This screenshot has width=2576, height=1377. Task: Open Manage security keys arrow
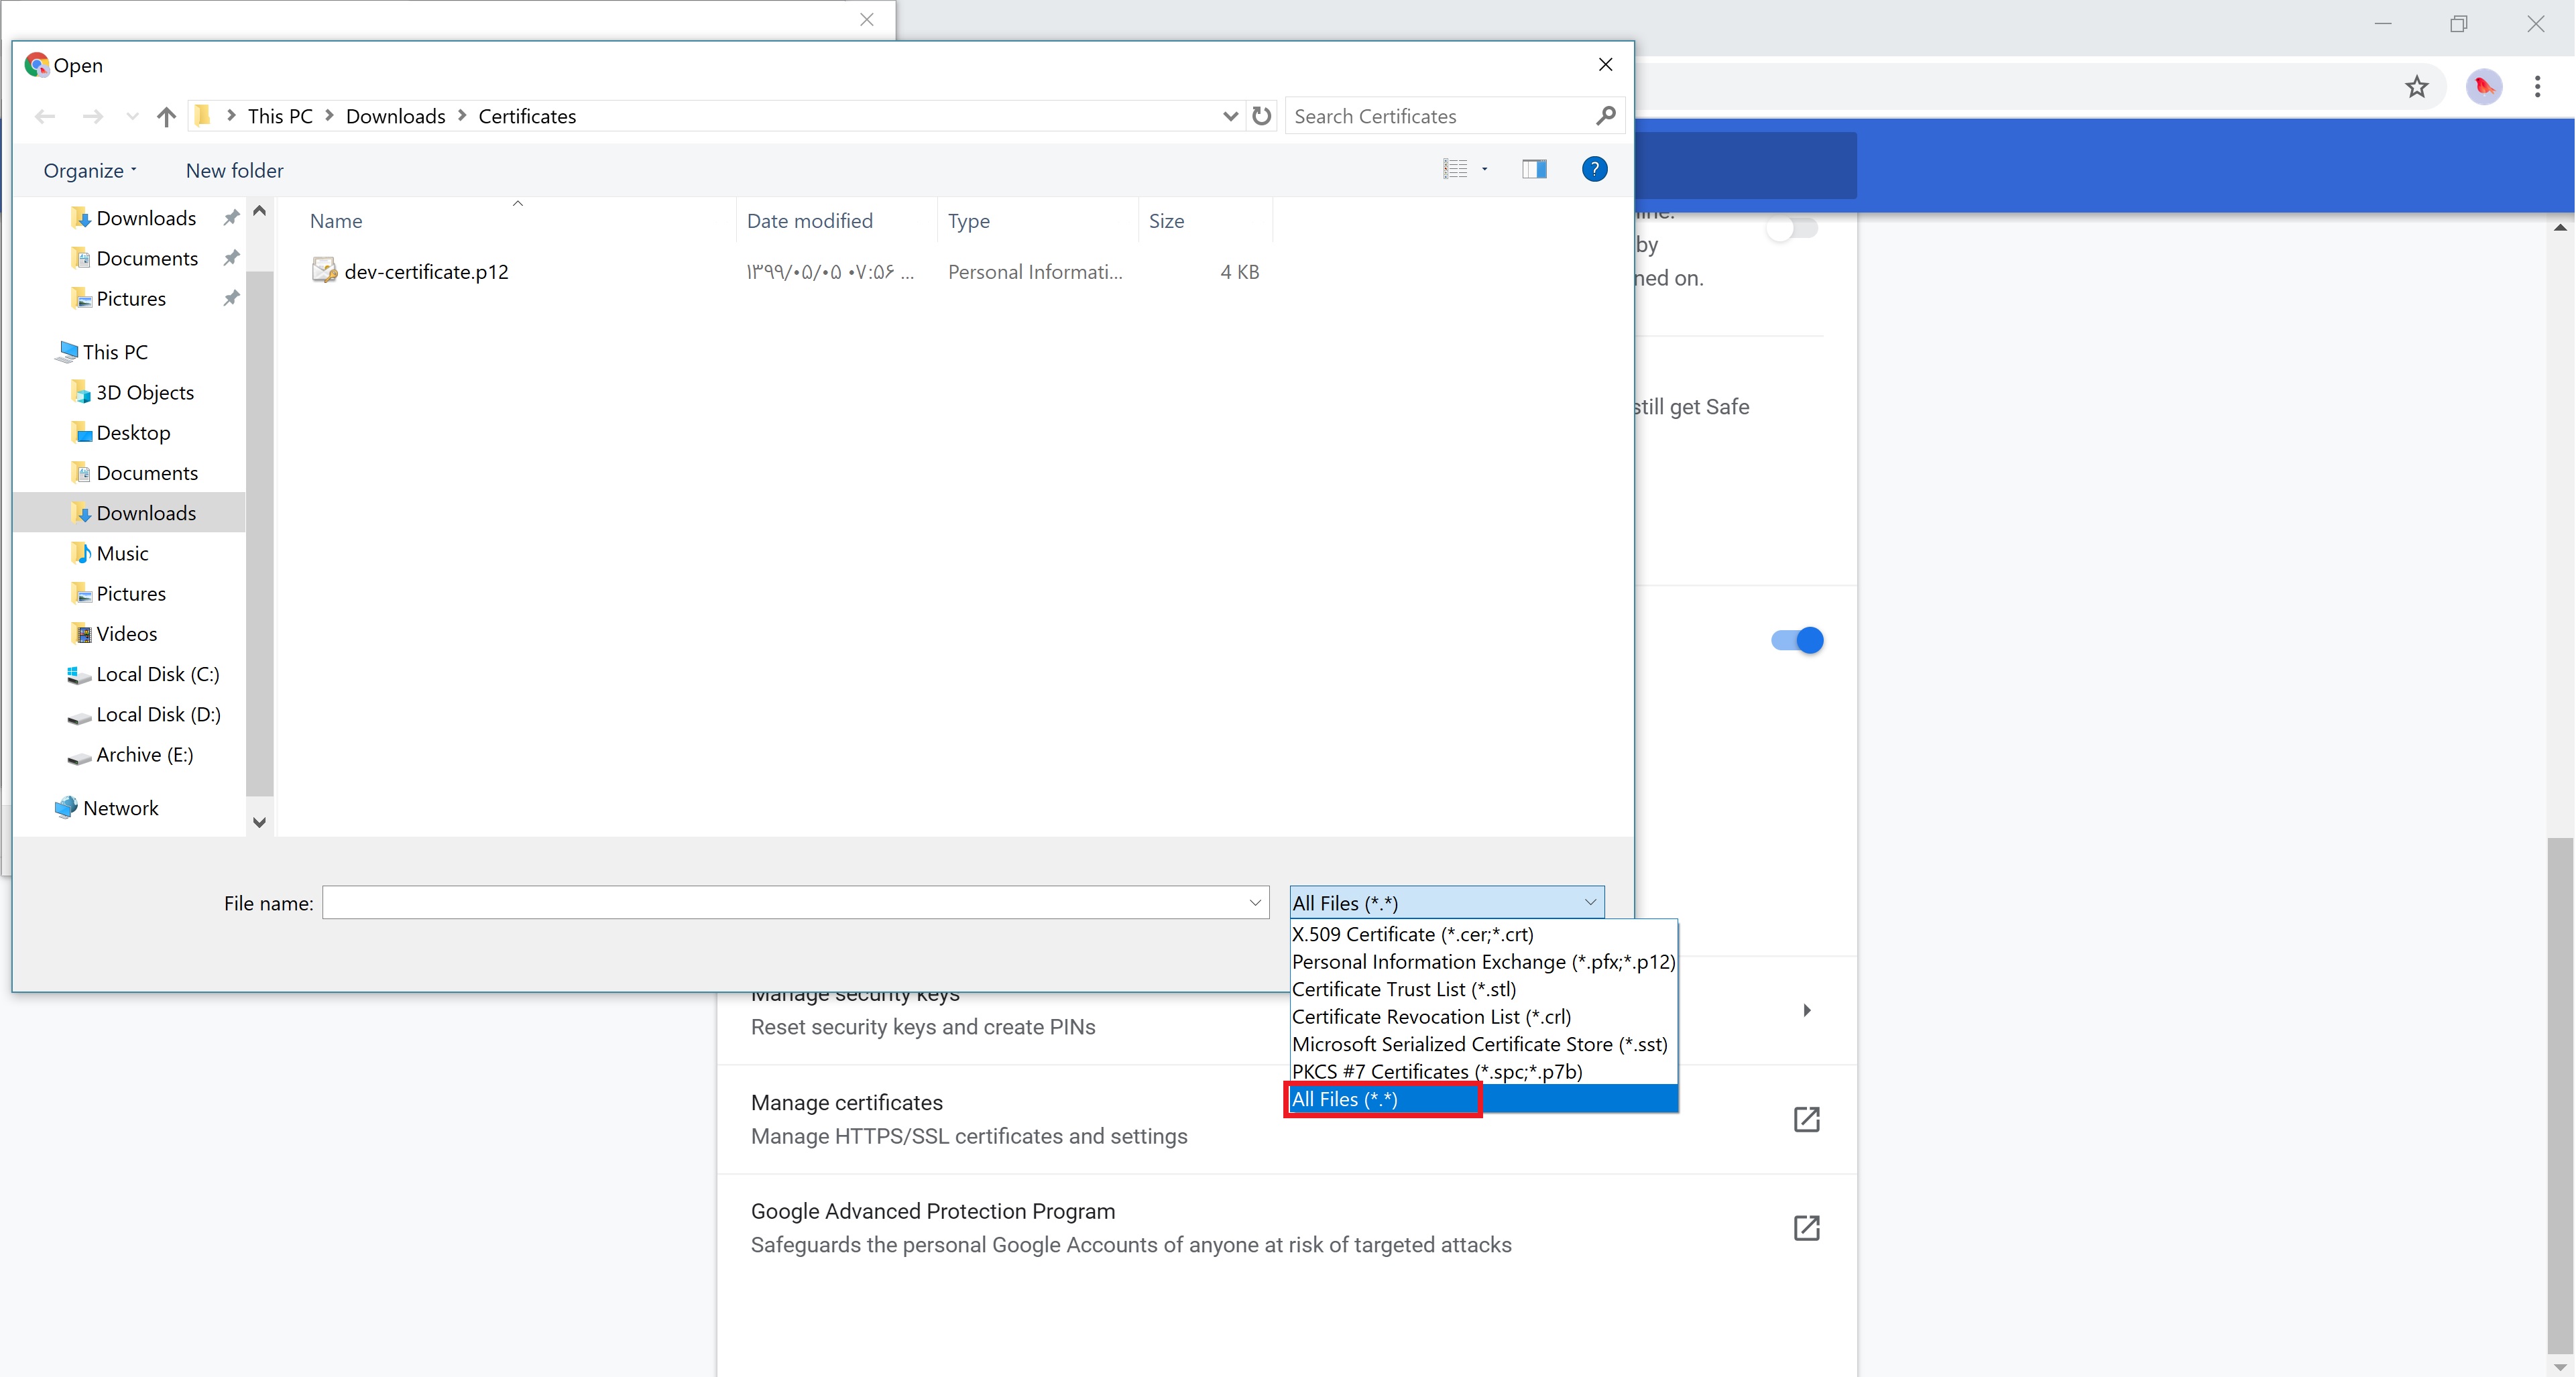(1806, 1010)
